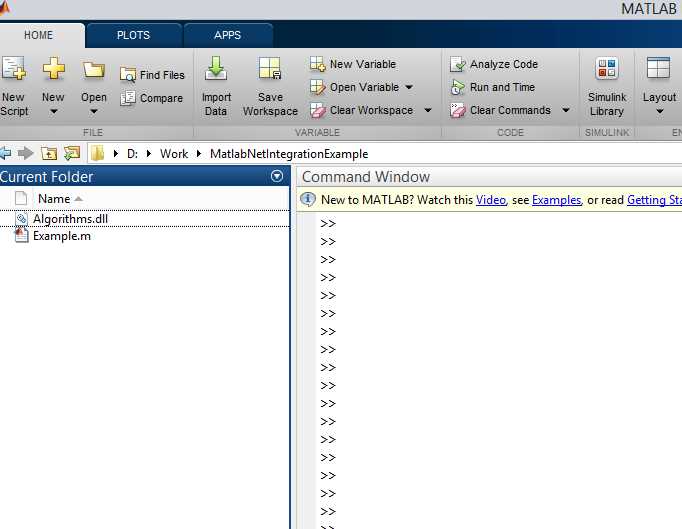Viewport: 682px width, 529px height.
Task: Switch to the APPS tab
Action: coord(227,35)
